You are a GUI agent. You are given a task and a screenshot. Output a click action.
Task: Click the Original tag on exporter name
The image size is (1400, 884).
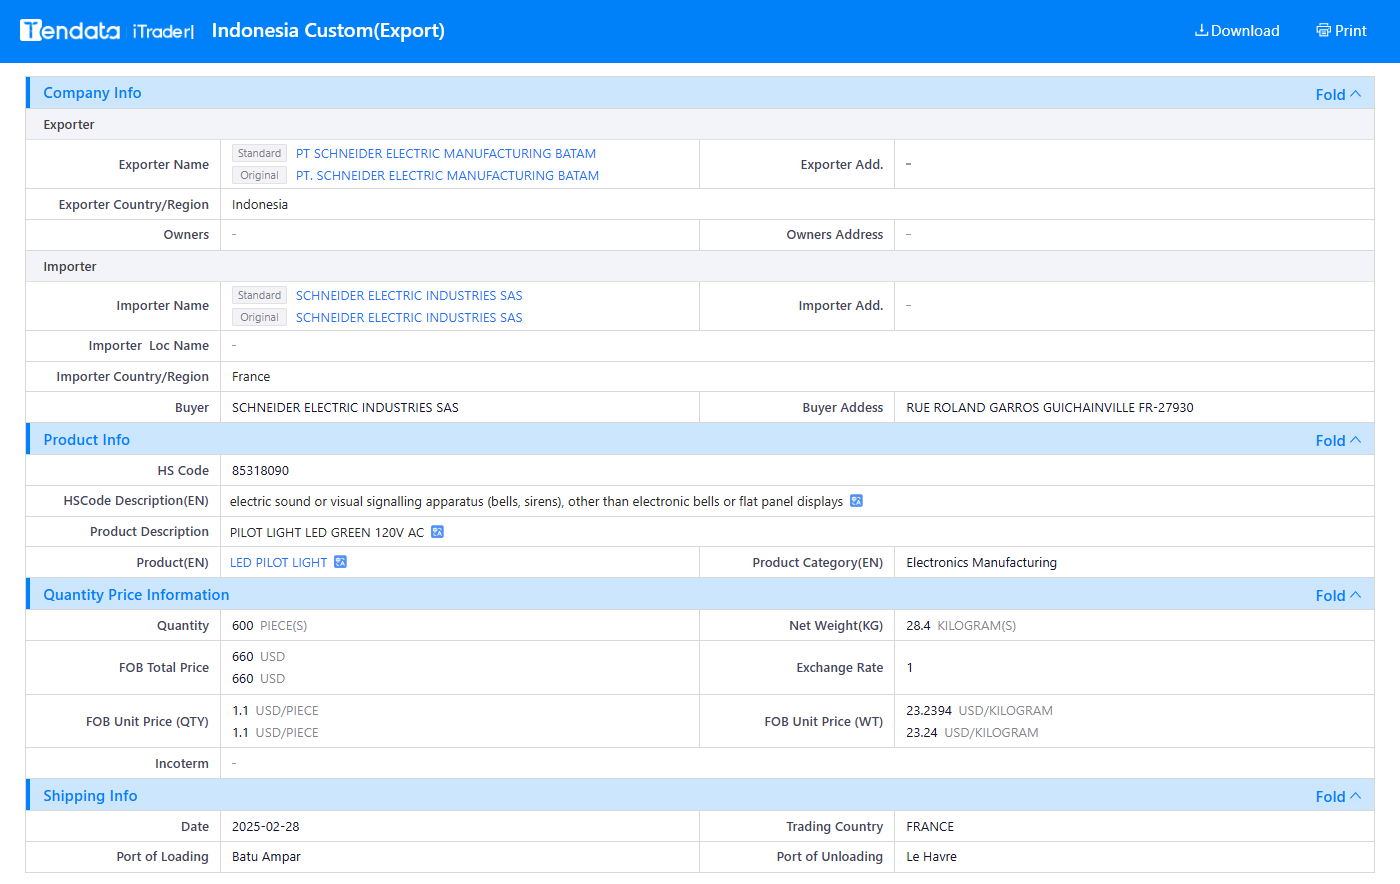tap(259, 175)
